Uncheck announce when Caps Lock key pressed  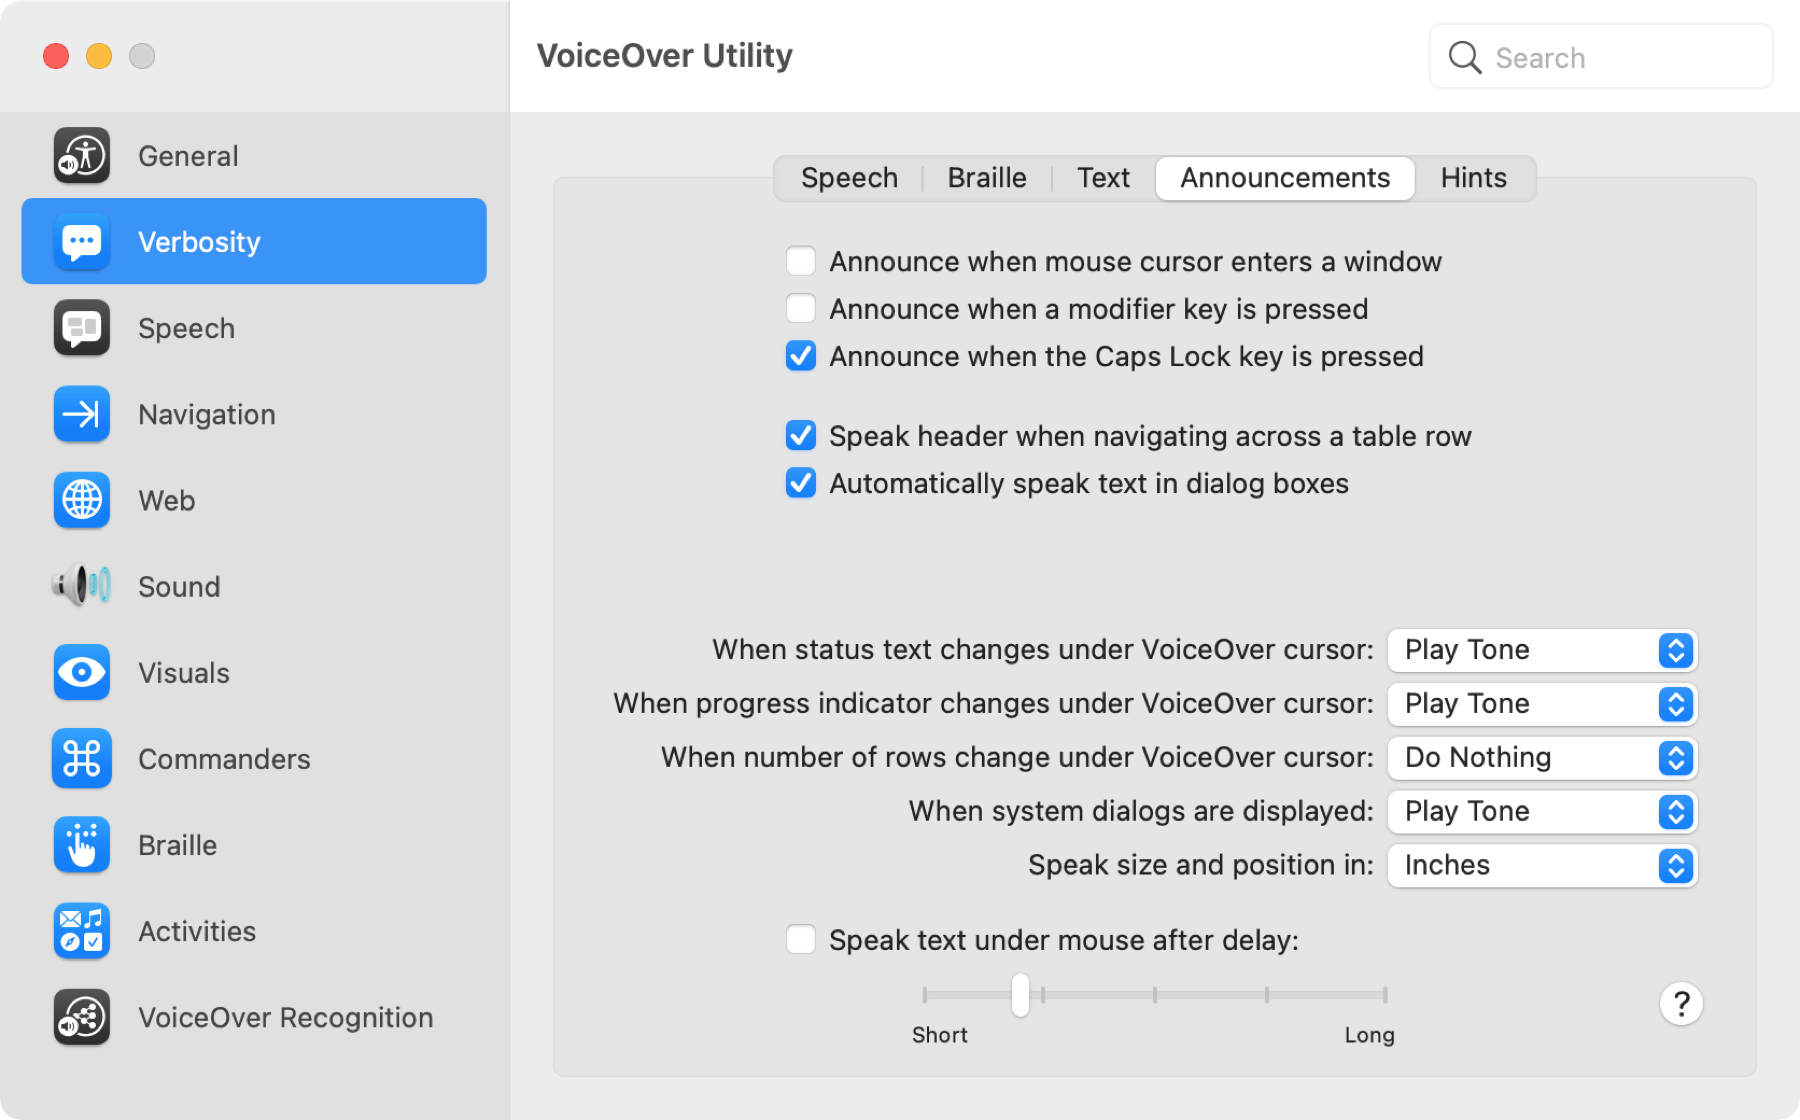801,356
